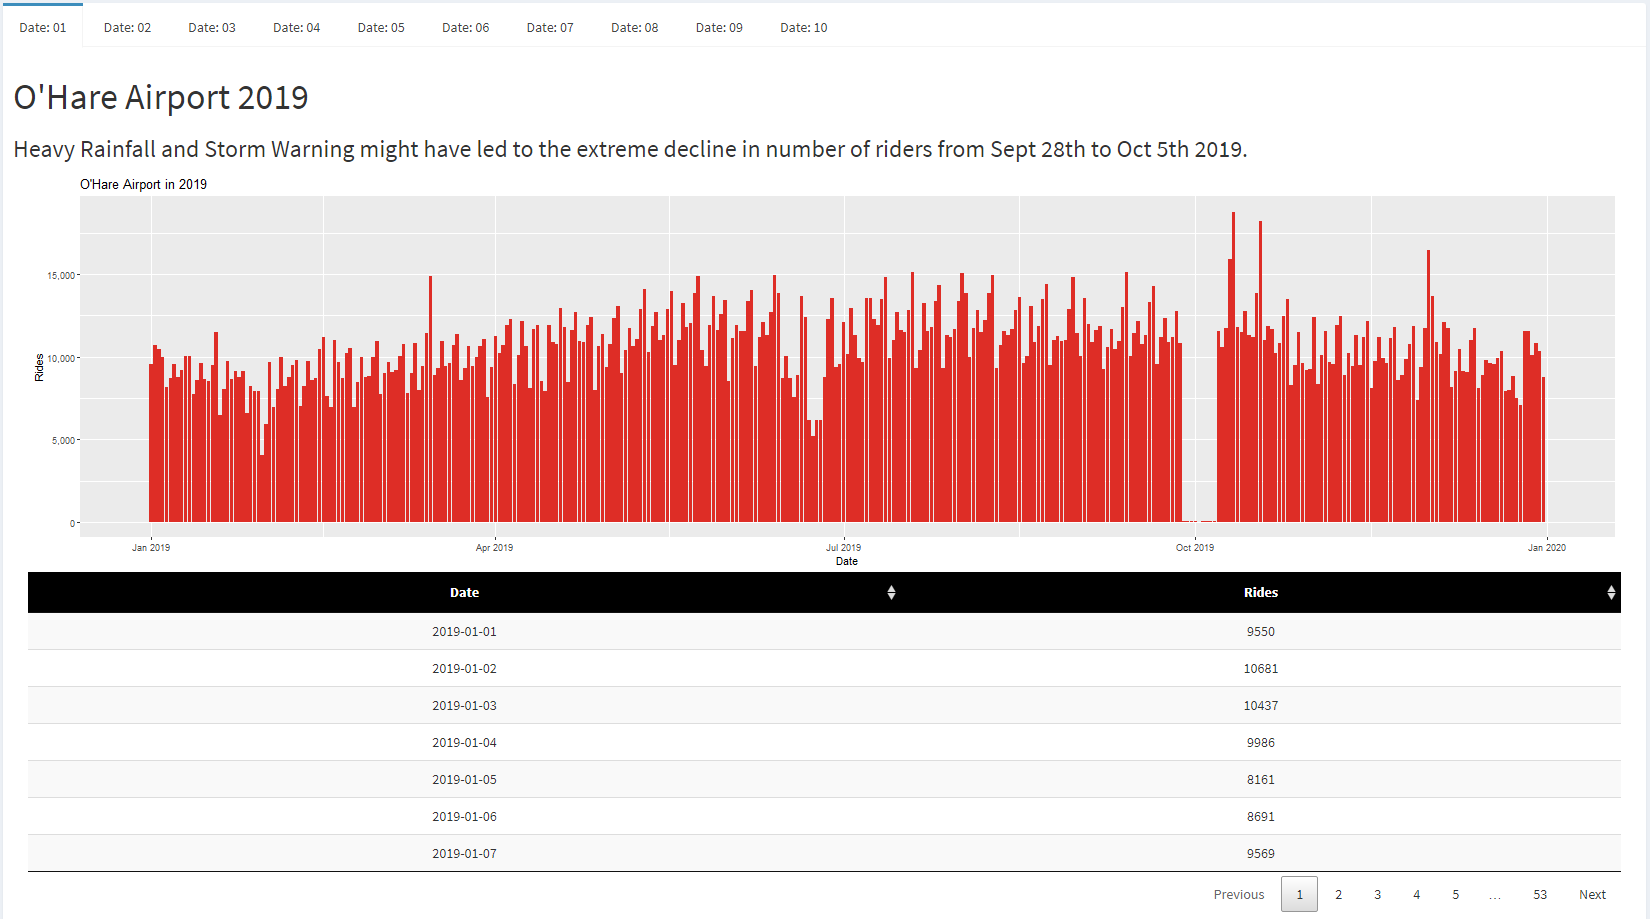Select the Date: 04 tab

297,27
